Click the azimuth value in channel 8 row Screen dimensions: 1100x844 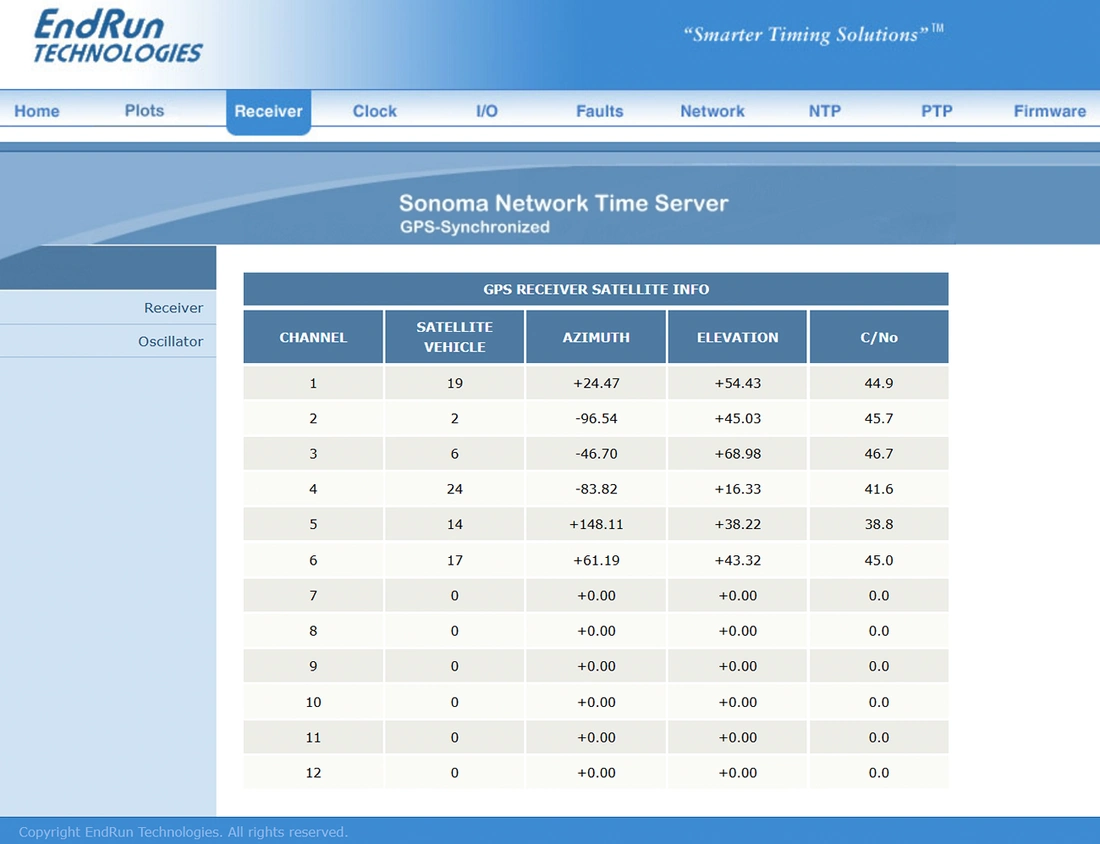[596, 631]
